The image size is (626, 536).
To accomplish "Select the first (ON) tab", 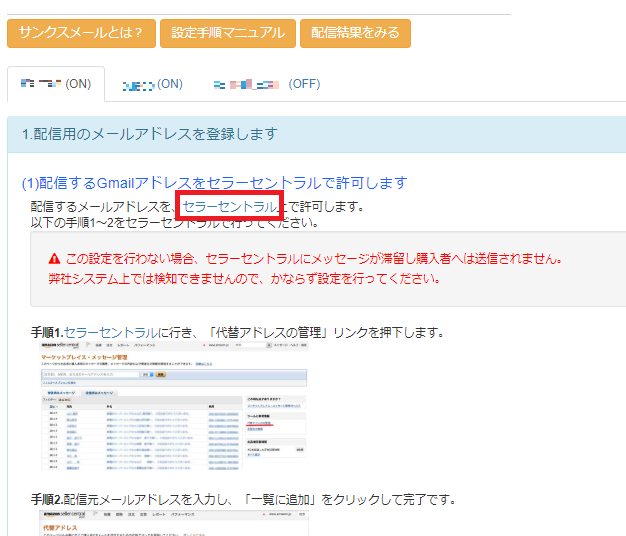I will coord(56,84).
